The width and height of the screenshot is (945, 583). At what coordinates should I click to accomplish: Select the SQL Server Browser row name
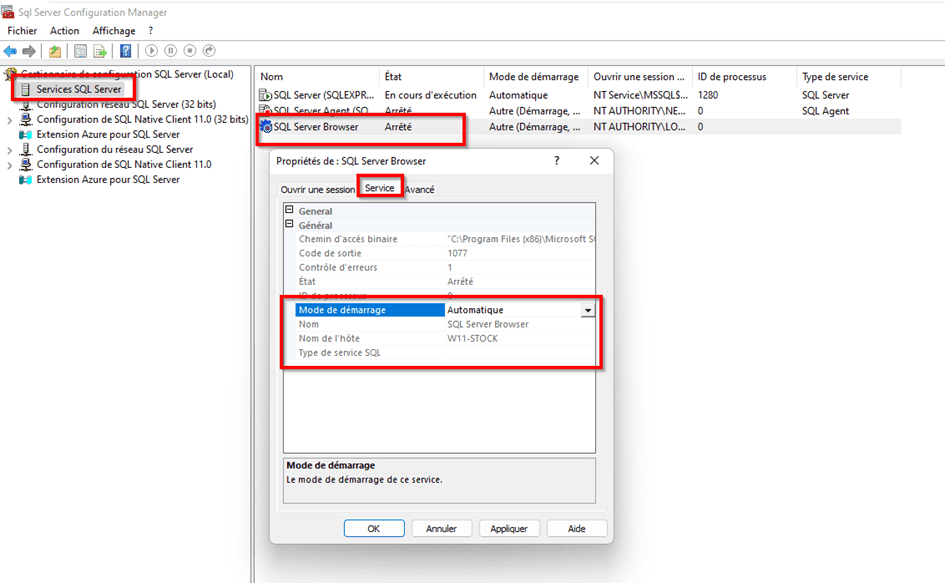coord(316,127)
